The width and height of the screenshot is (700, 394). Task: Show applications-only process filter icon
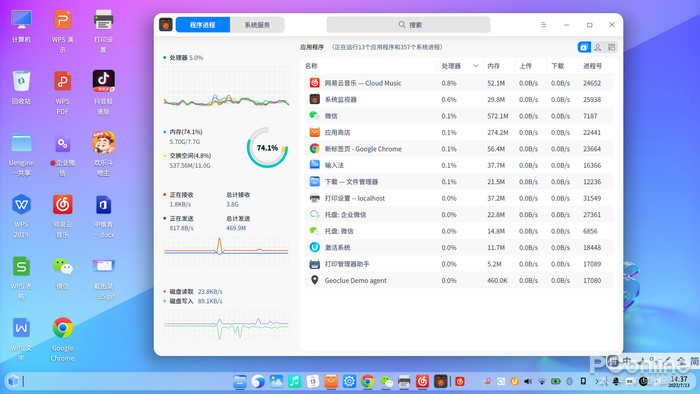pos(584,47)
